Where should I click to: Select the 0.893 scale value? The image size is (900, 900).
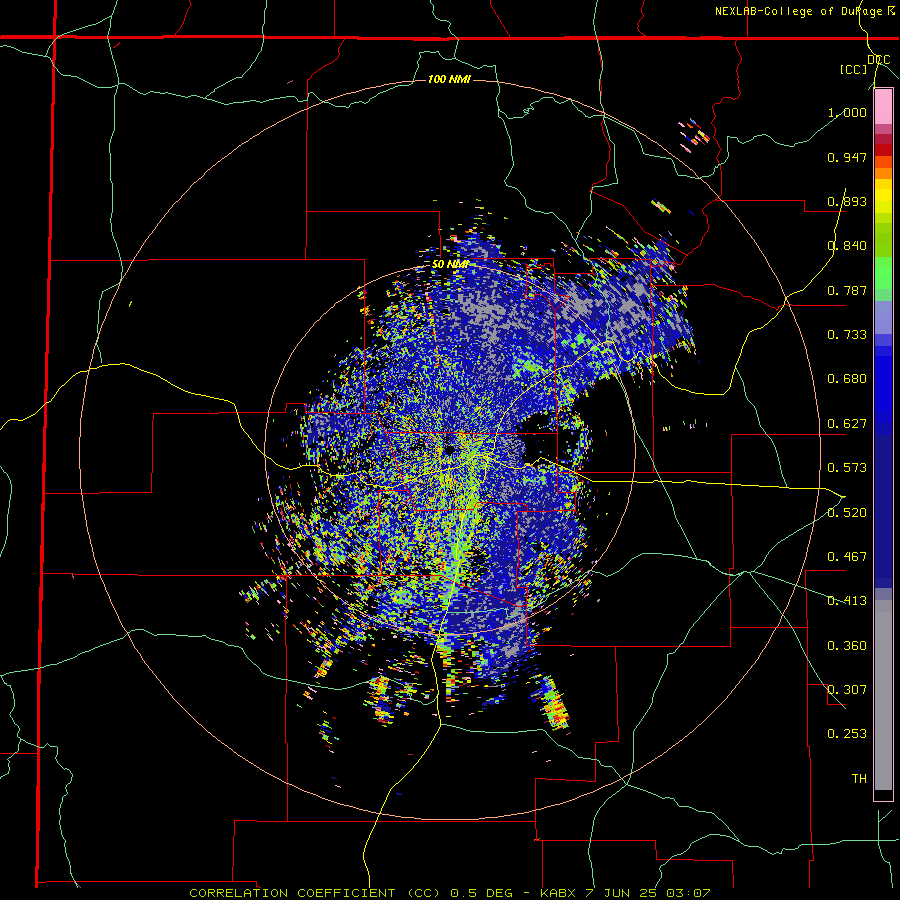[847, 201]
